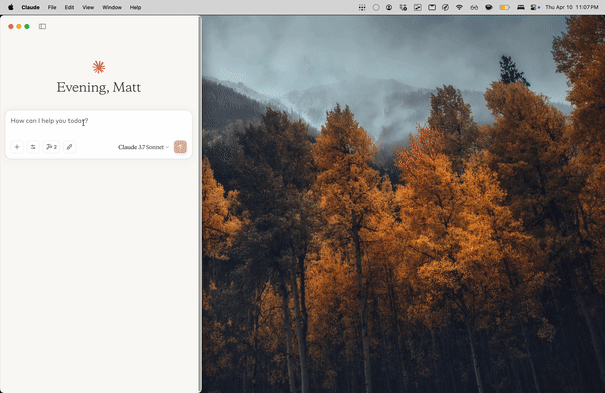The height and width of the screenshot is (393, 605).
Task: Close the Claude window with red button
Action: click(11, 26)
